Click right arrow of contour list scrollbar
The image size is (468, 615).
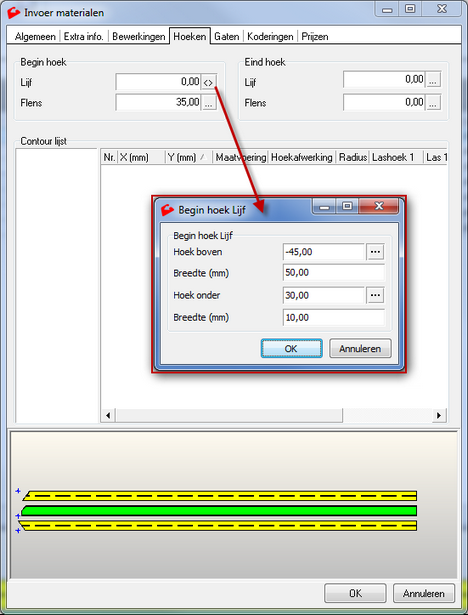(439, 415)
